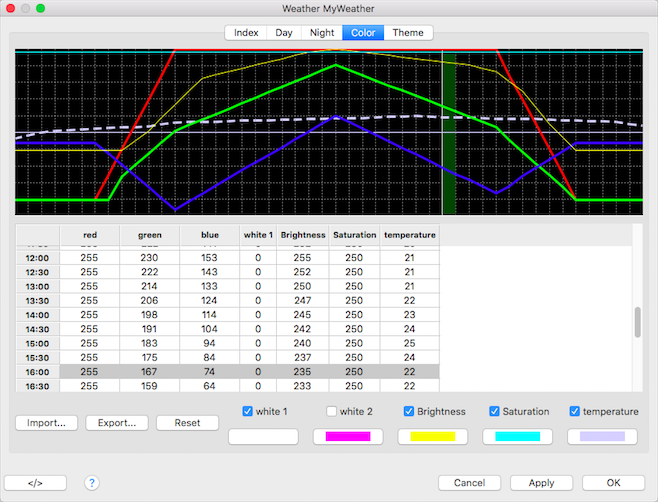Disable the Saturation checkbox
Image resolution: width=658 pixels, height=502 pixels.
tap(495, 411)
